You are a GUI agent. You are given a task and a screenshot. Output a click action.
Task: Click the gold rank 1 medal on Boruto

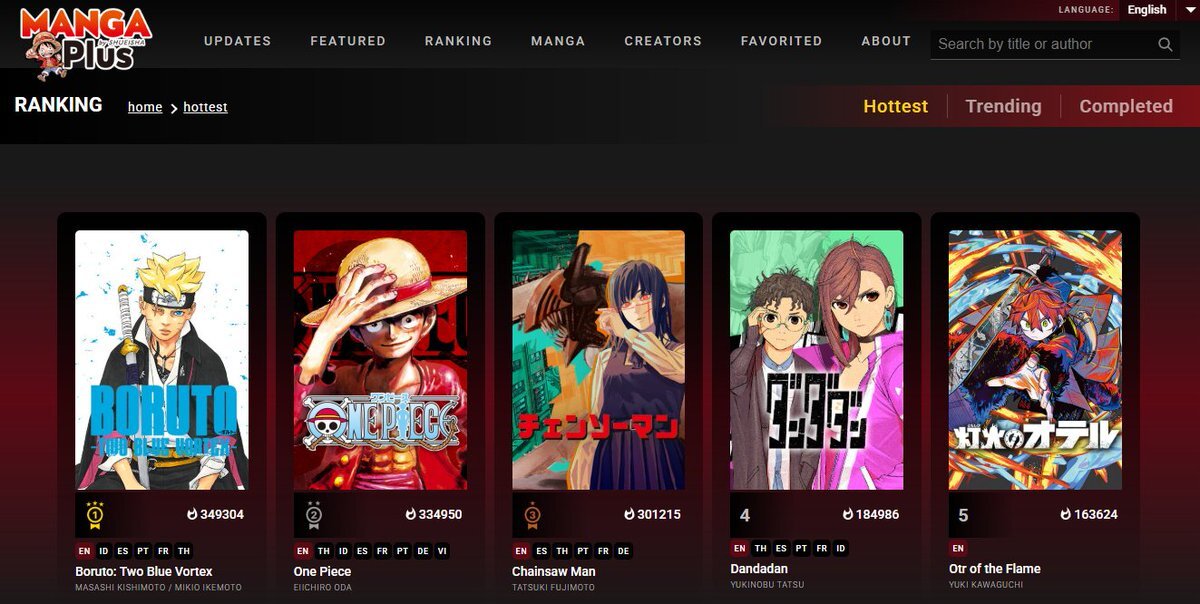[x=96, y=514]
